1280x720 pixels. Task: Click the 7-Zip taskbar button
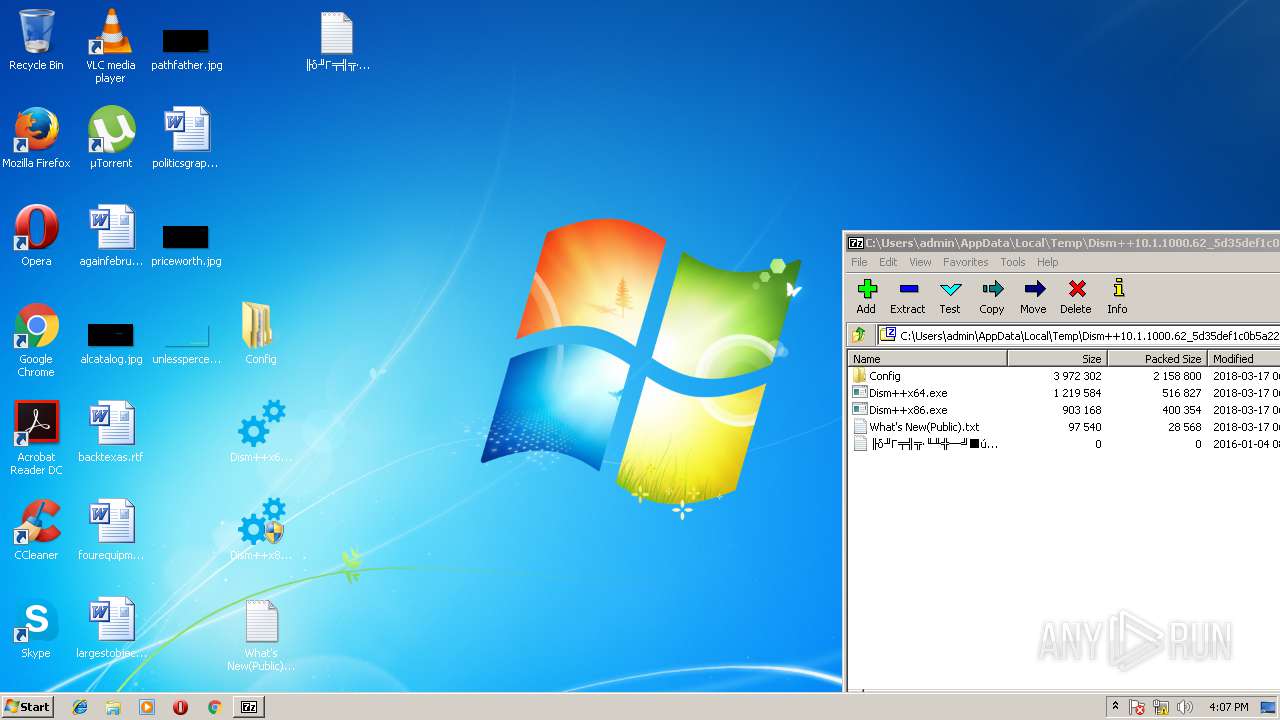[249, 707]
